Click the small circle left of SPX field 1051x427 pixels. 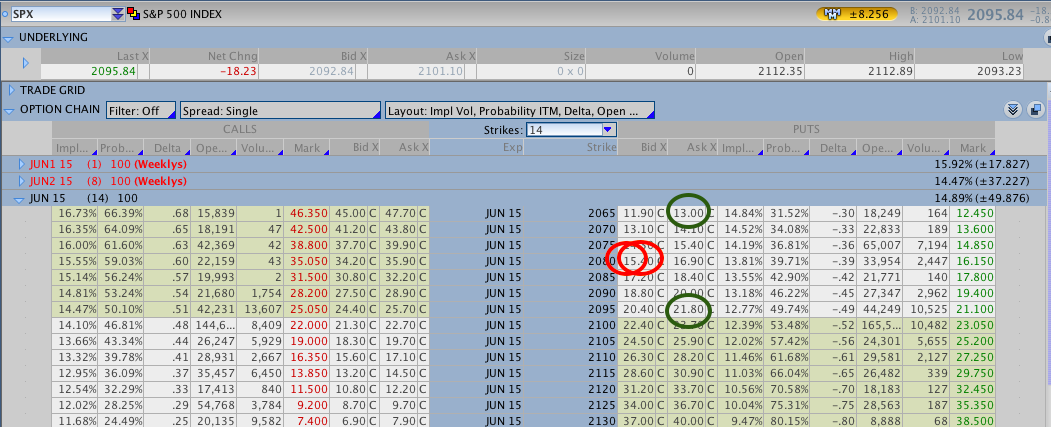(5, 14)
